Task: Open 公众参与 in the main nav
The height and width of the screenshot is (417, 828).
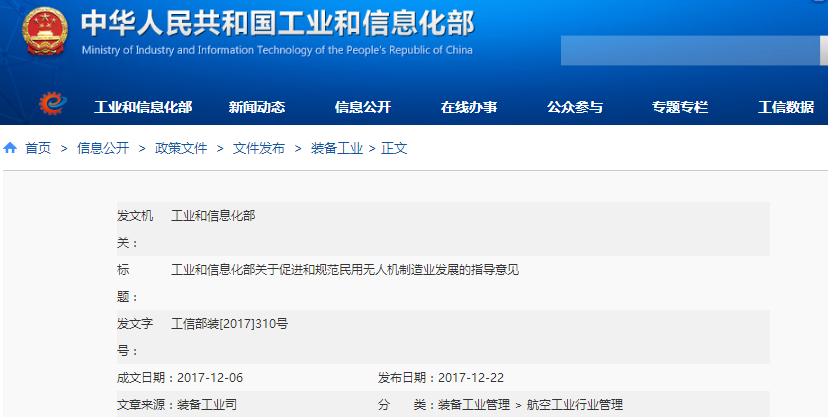Action: pyautogui.click(x=575, y=107)
